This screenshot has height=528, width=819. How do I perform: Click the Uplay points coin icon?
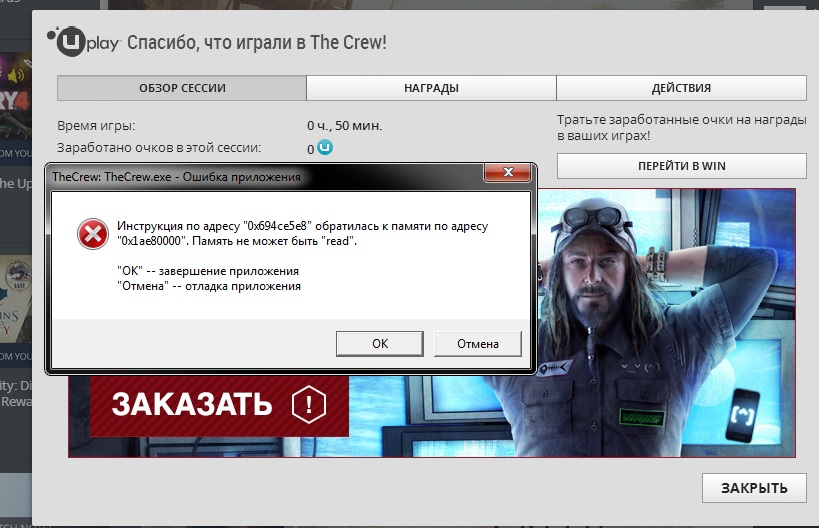(x=325, y=148)
